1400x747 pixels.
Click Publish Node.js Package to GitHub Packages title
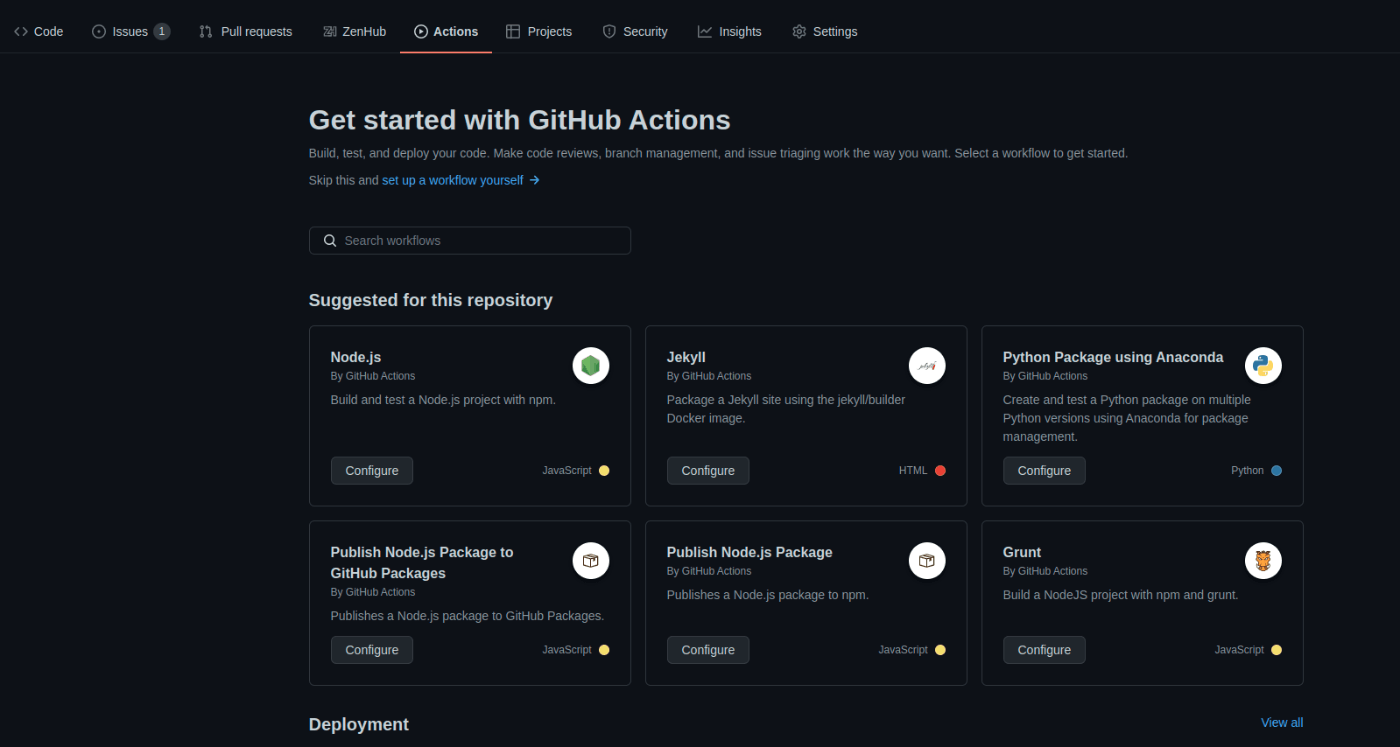click(x=422, y=563)
